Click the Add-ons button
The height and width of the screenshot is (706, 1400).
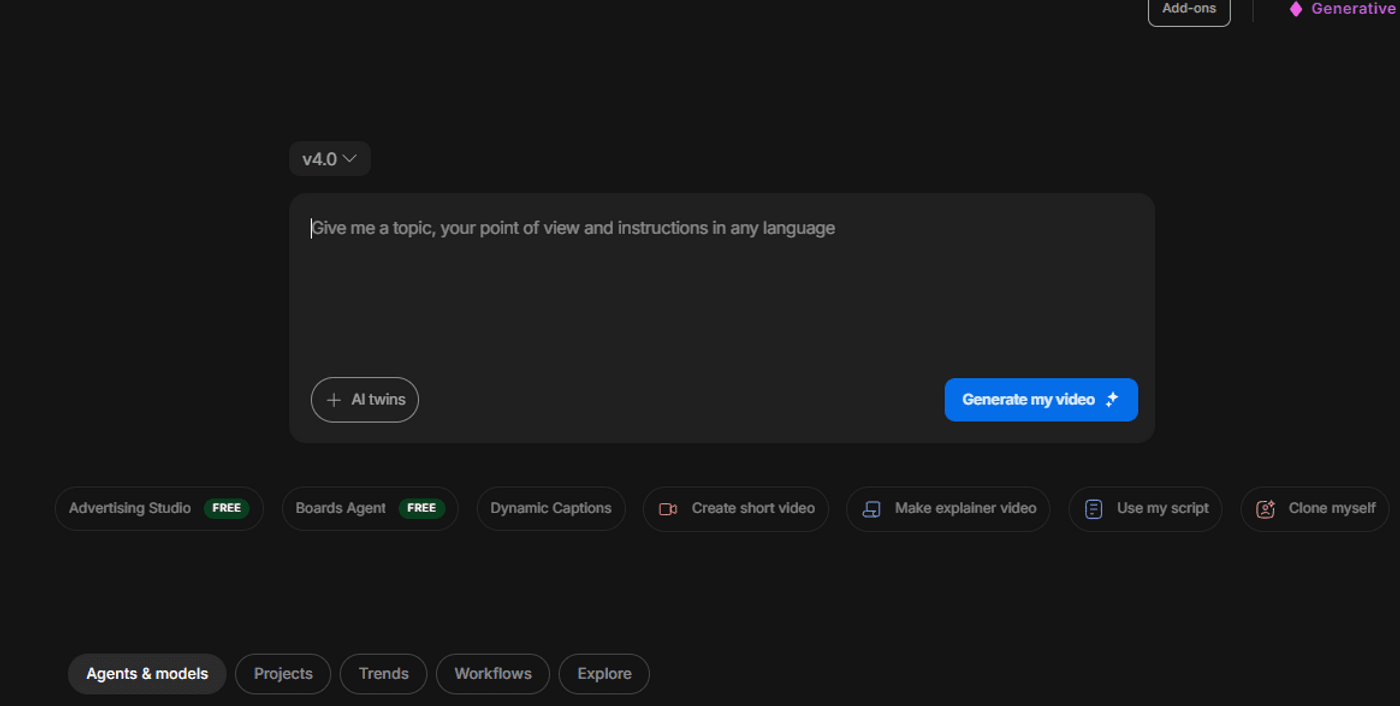click(1188, 9)
